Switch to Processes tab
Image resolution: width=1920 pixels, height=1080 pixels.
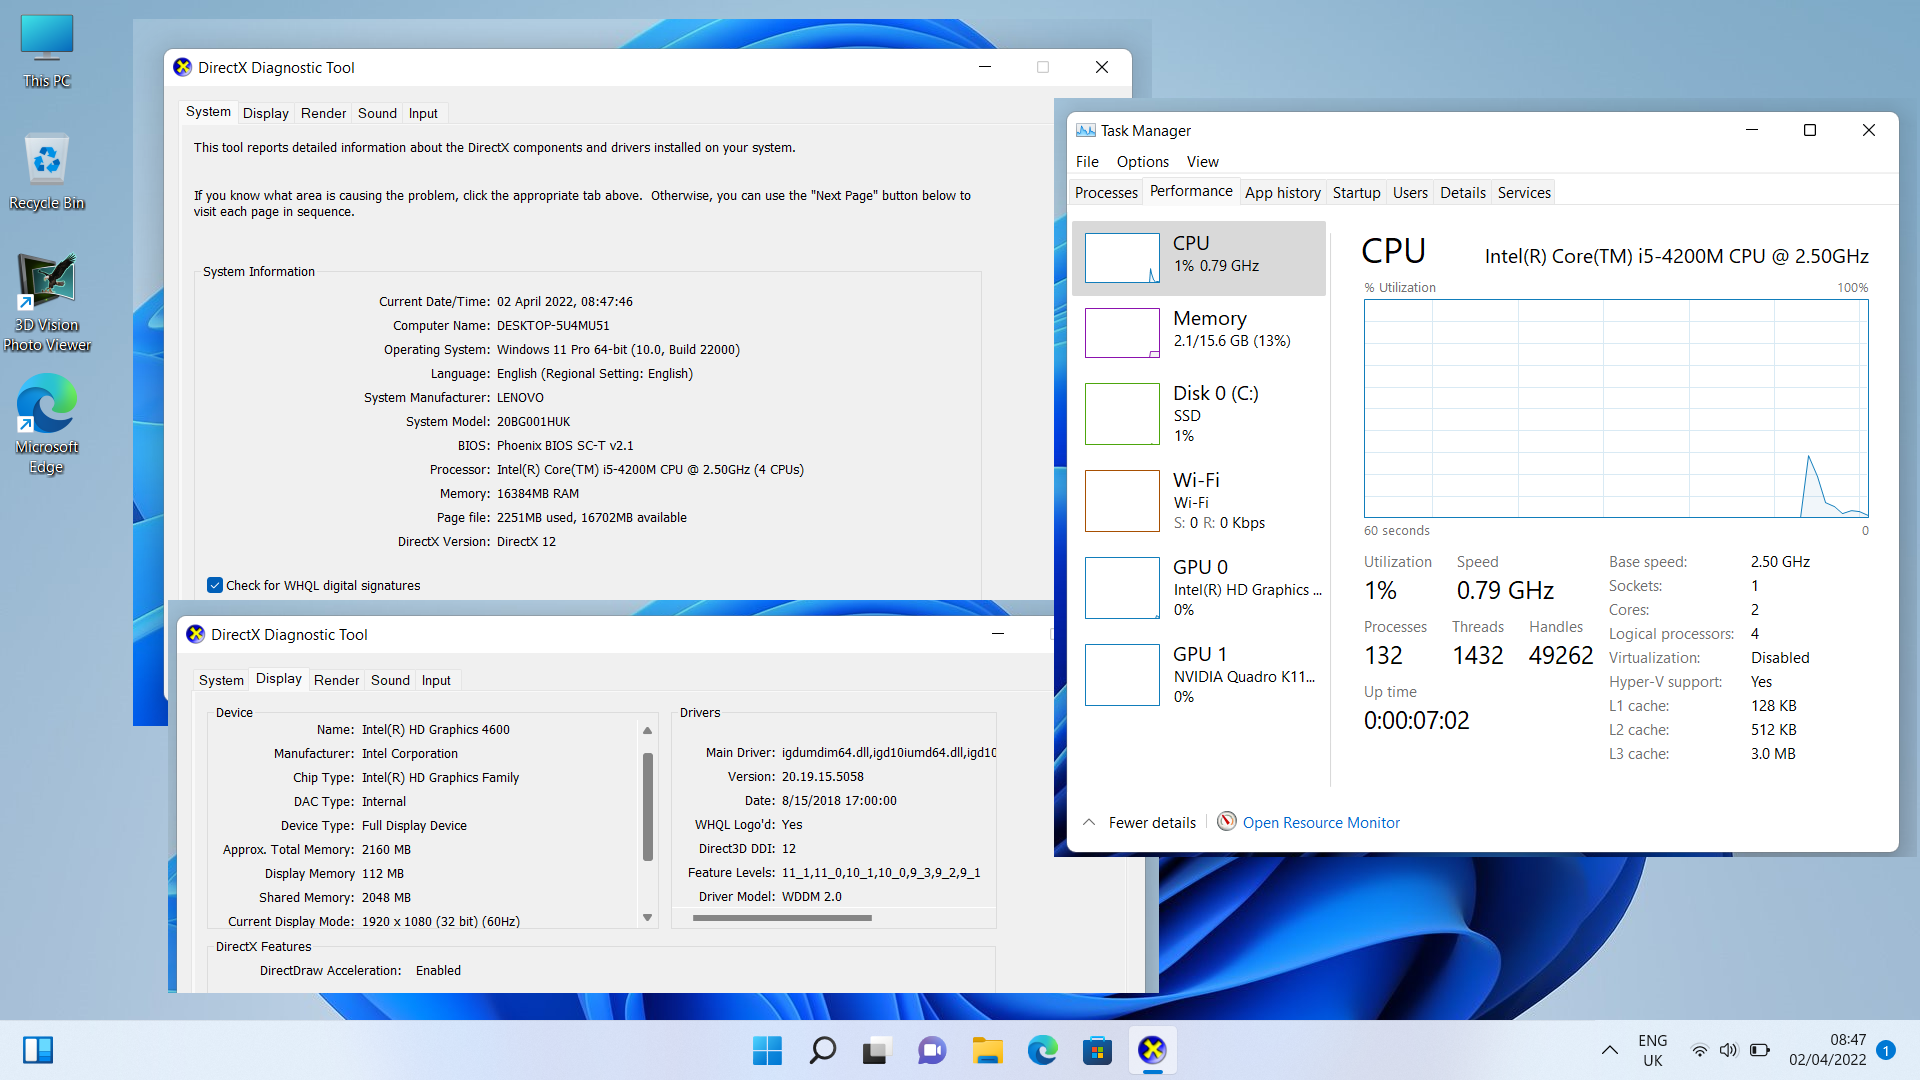(x=1106, y=192)
